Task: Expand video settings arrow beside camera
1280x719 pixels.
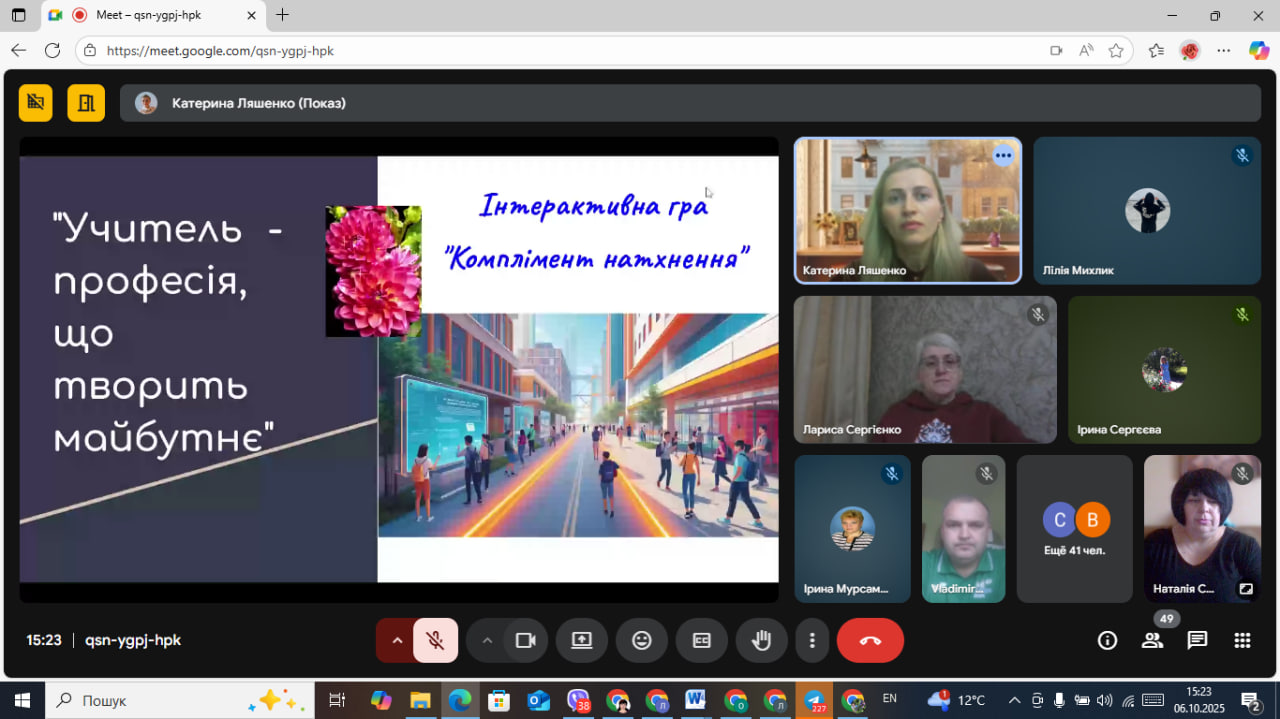Action: [x=487, y=641]
